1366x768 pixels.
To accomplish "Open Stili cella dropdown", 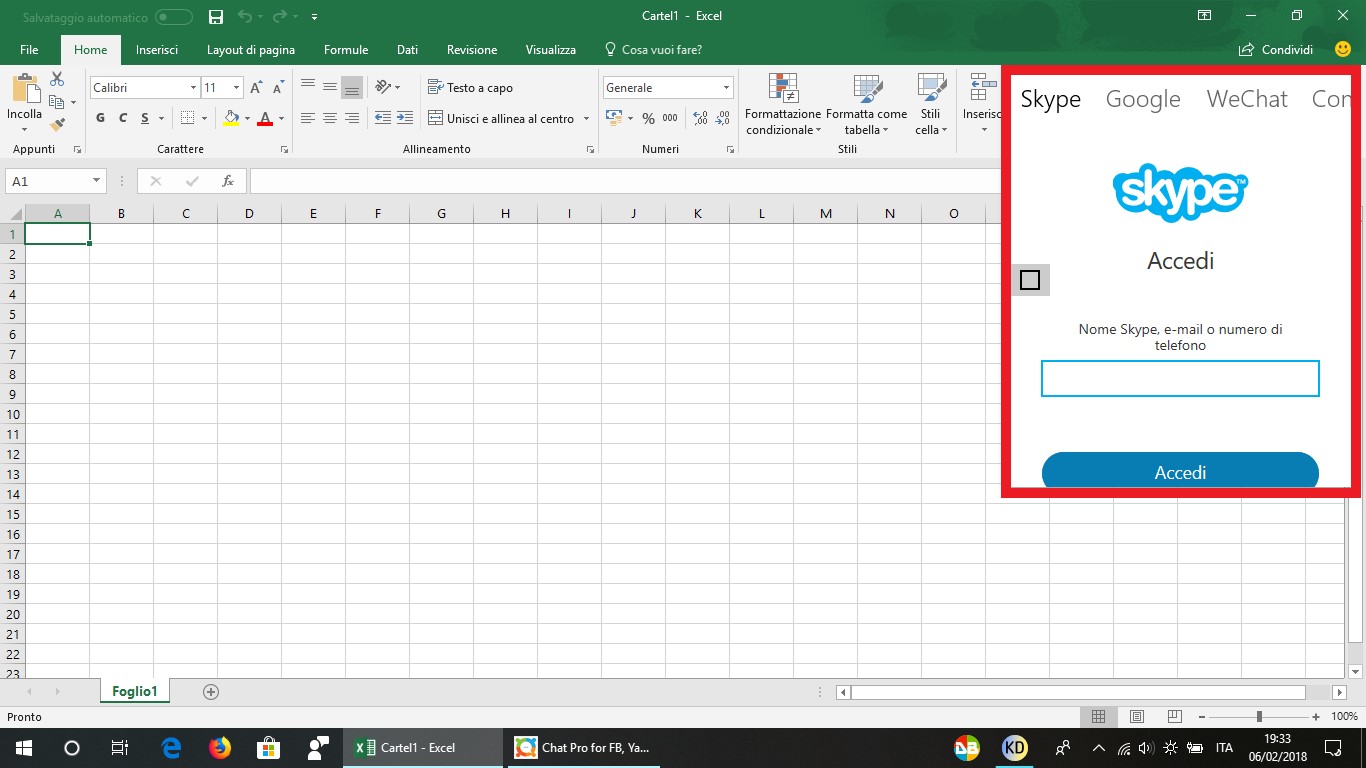I will [x=930, y=104].
